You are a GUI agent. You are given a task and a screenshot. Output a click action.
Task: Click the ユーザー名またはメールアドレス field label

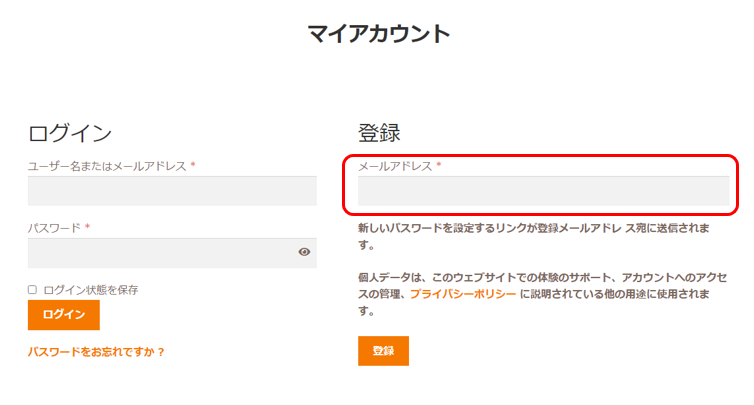pos(107,166)
